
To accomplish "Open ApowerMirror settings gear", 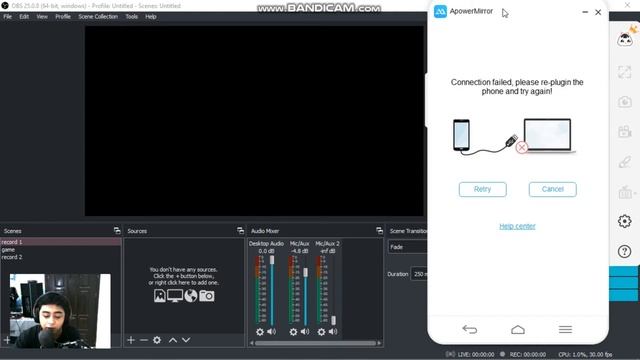I will (x=624, y=221).
